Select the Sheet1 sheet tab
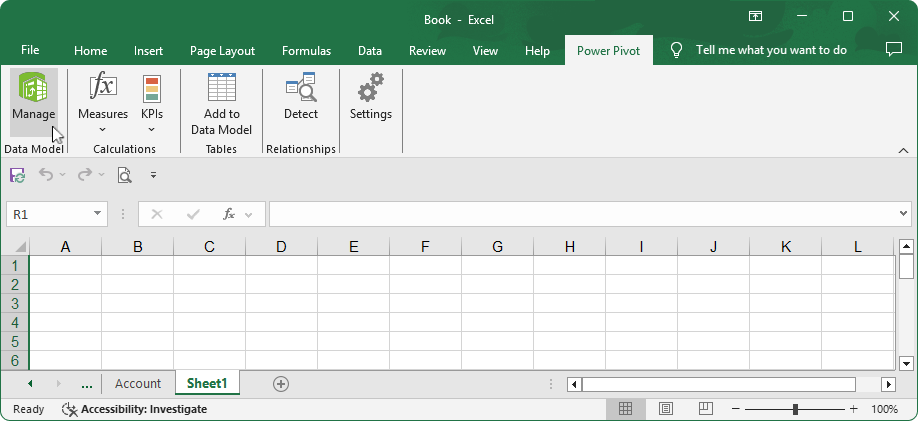Viewport: 918px width, 421px height. (x=207, y=384)
